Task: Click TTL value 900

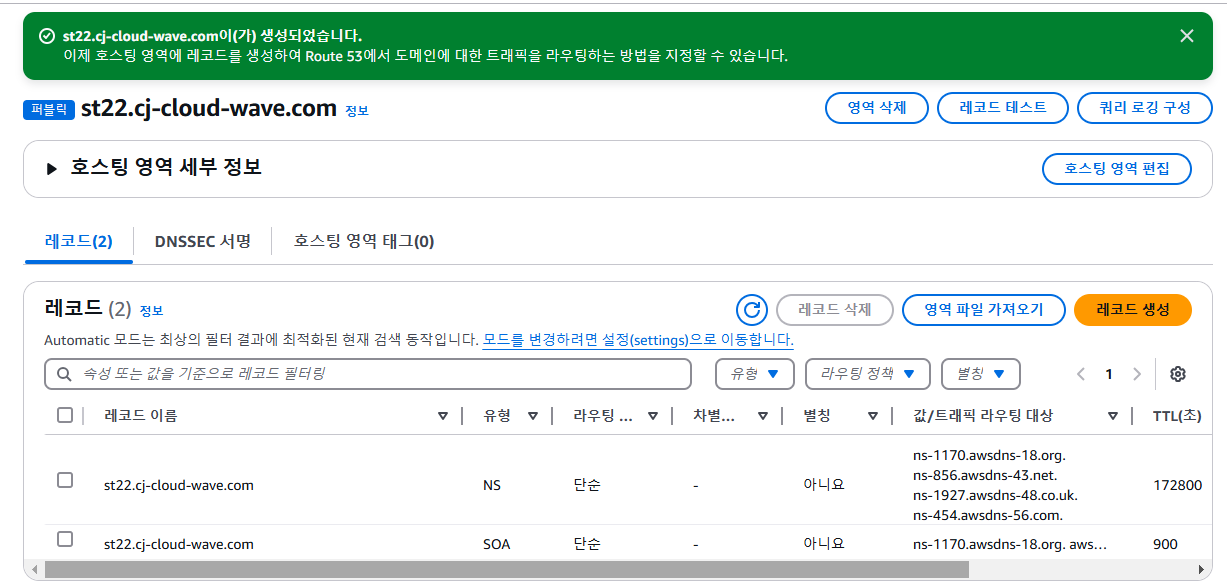Action: coord(1165,545)
